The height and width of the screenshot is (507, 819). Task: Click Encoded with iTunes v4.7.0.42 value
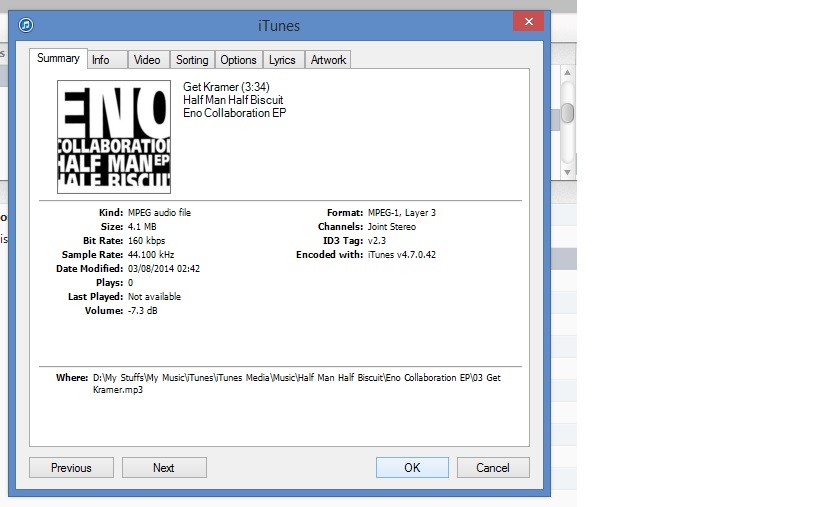coord(402,255)
